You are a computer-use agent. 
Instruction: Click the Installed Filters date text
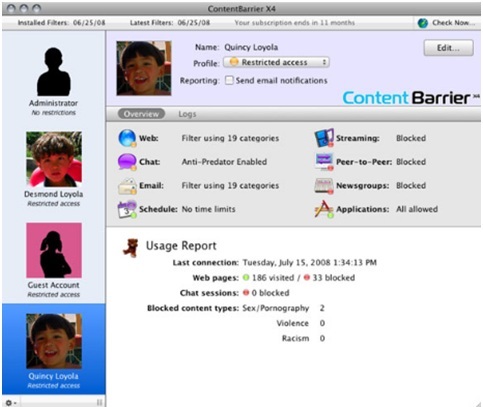coord(89,23)
